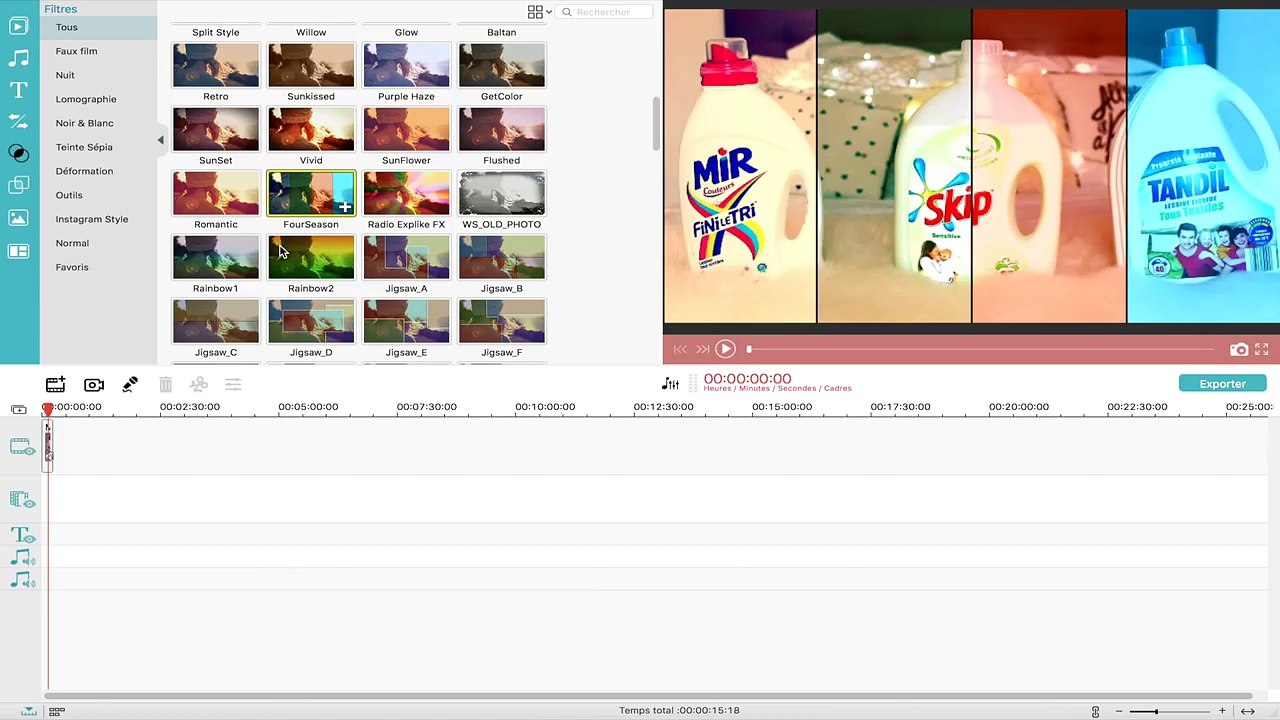Click the timeline horizontal scrollbar

coord(648,696)
